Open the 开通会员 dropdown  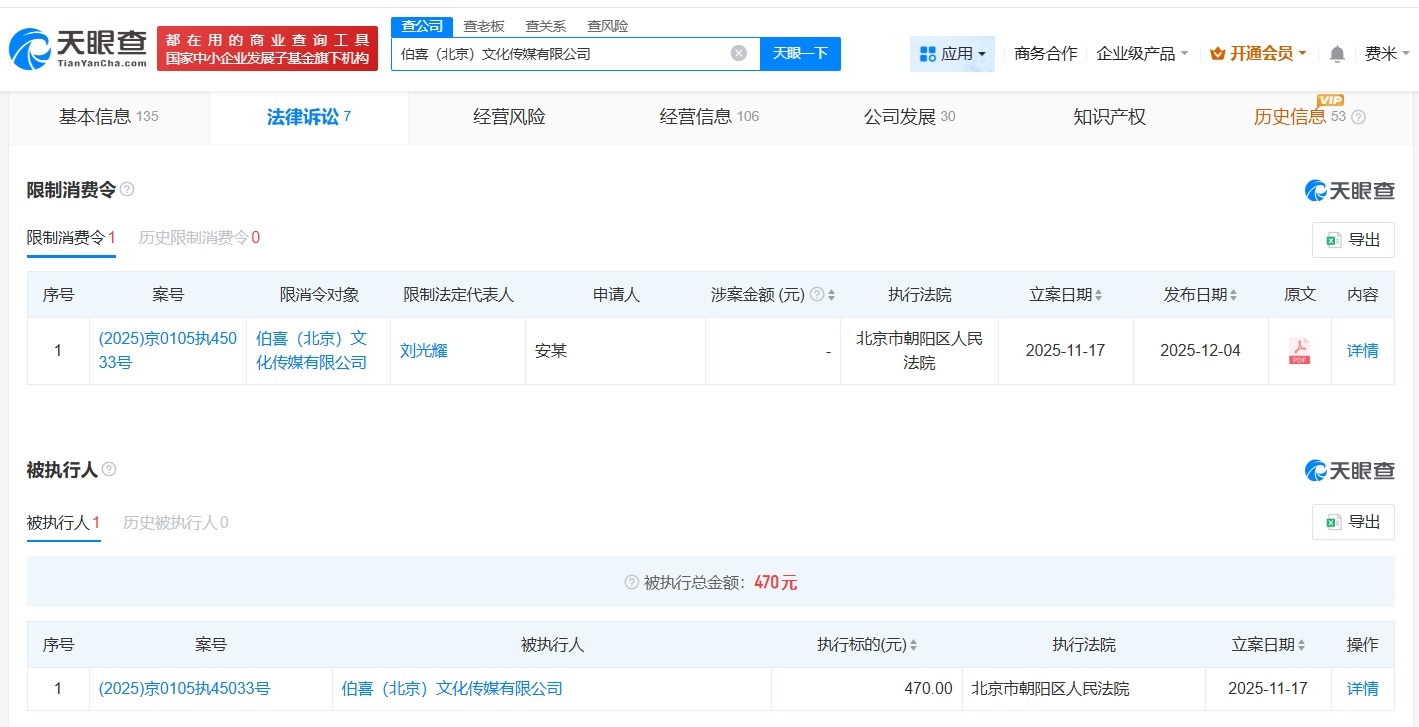click(x=1257, y=53)
